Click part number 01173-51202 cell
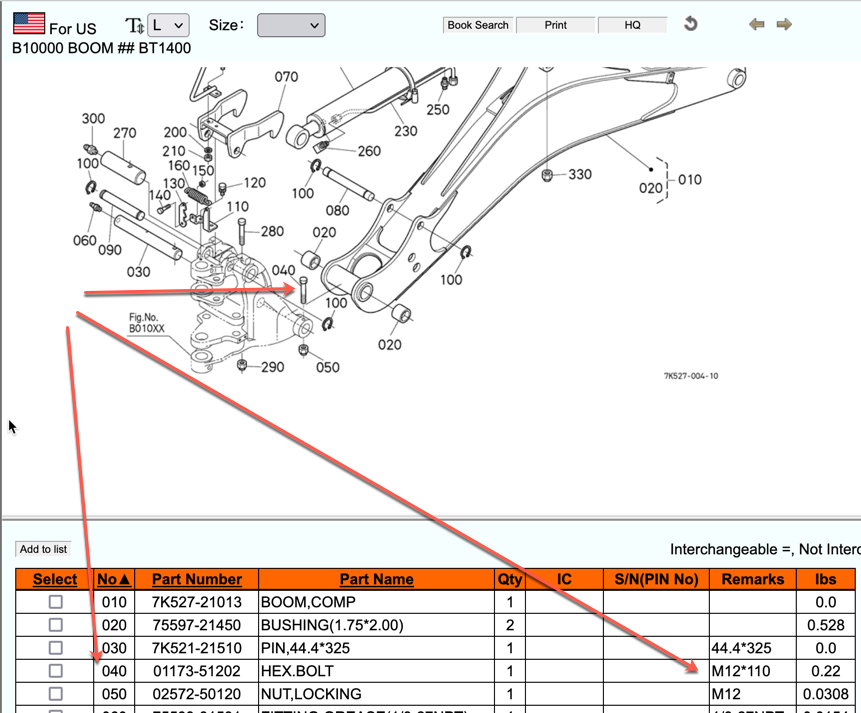The width and height of the screenshot is (861, 713). (x=196, y=671)
